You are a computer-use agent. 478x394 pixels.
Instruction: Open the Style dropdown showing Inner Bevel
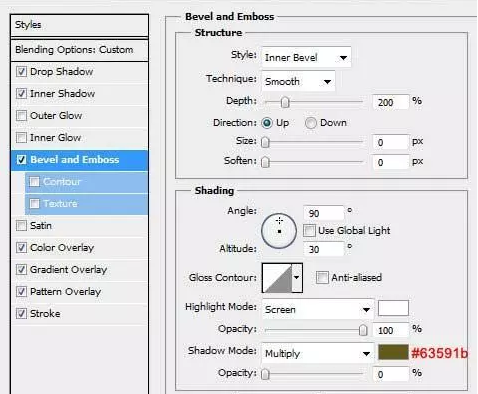pos(306,57)
